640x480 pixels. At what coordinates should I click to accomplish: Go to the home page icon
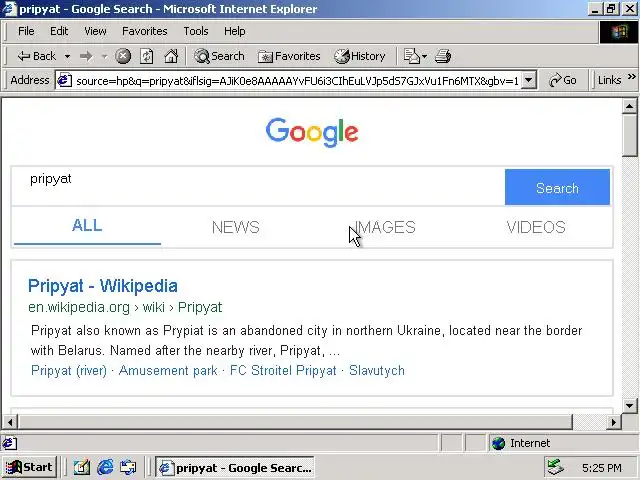click(x=171, y=56)
